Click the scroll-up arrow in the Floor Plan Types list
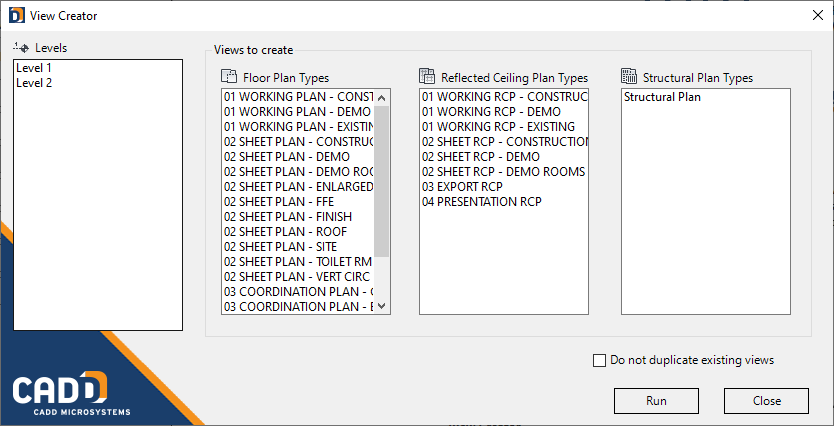The width and height of the screenshot is (834, 426). tap(382, 97)
